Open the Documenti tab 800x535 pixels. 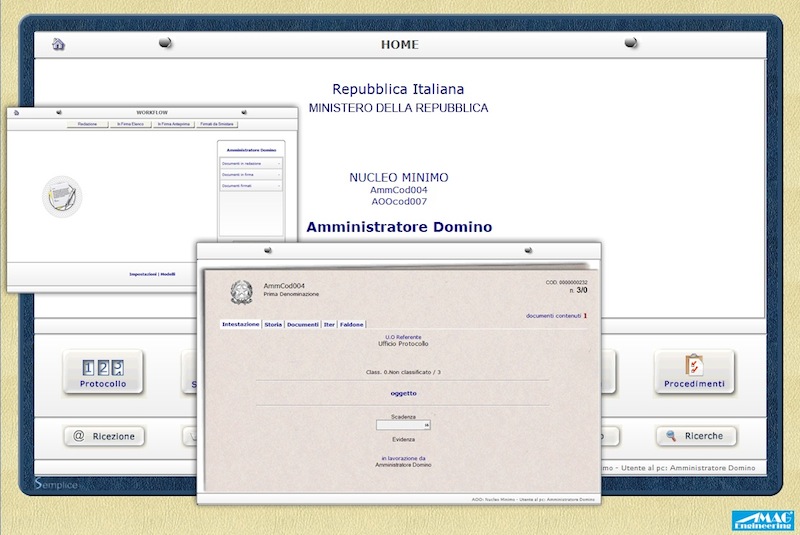(x=303, y=324)
